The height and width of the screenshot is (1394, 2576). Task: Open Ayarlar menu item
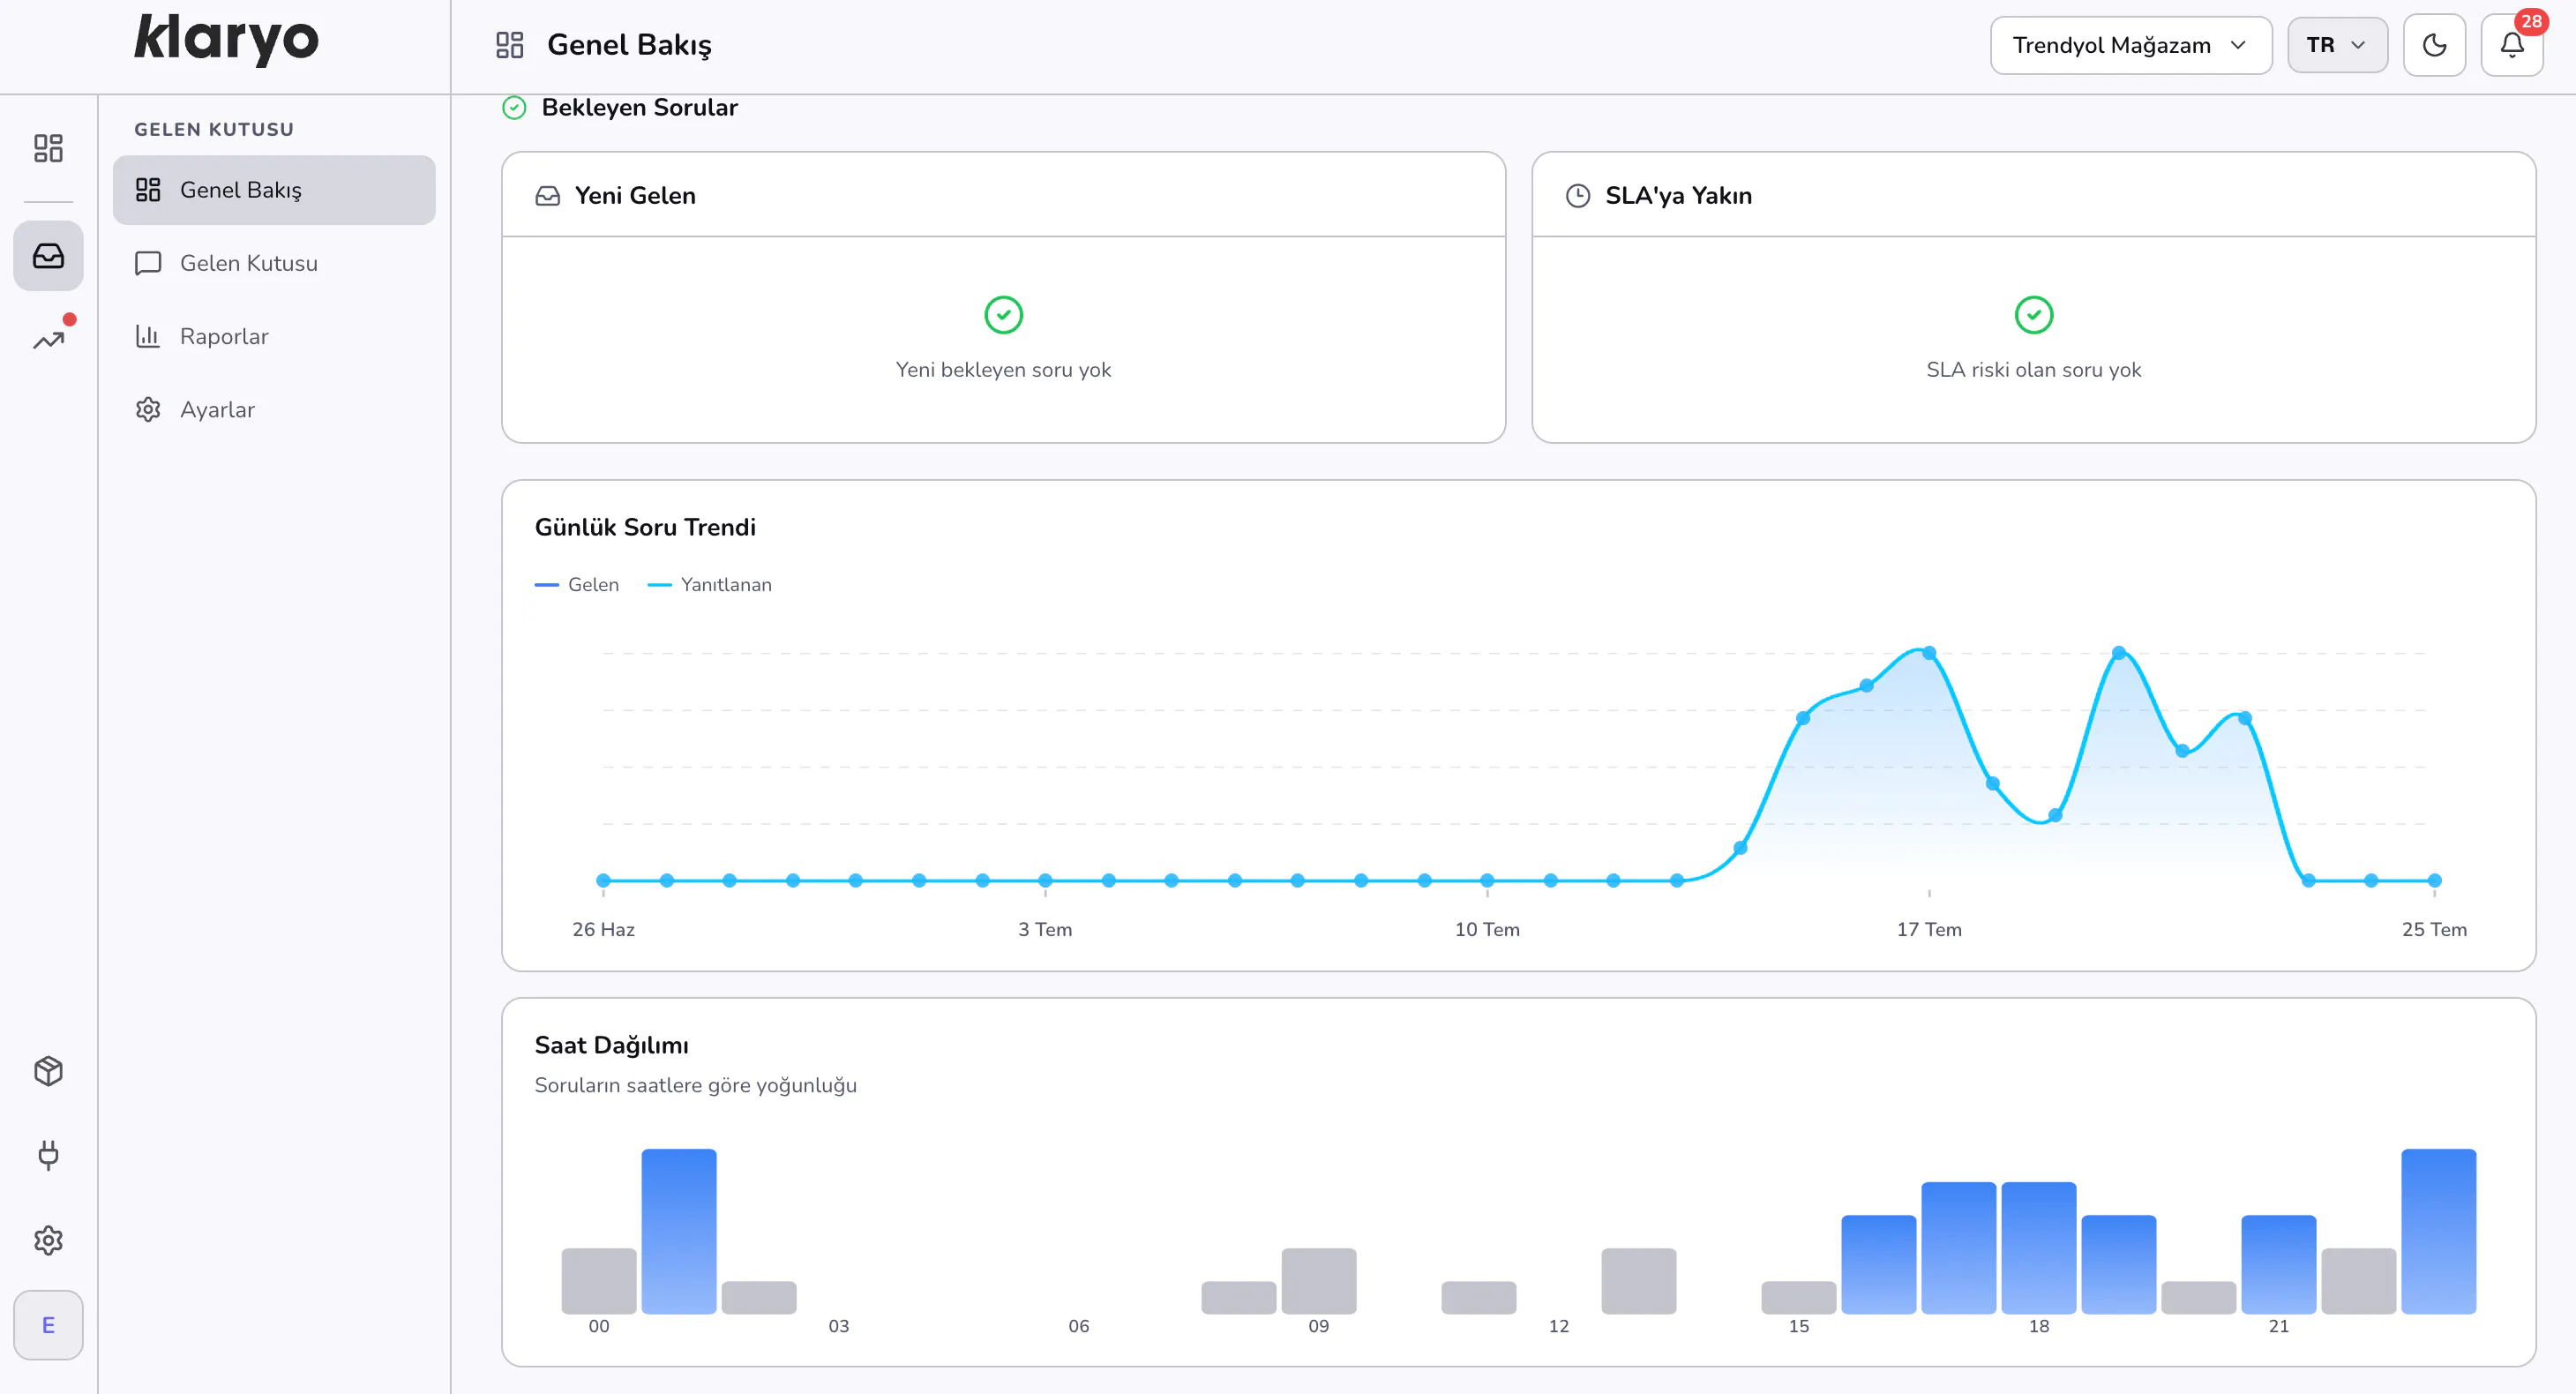[274, 410]
